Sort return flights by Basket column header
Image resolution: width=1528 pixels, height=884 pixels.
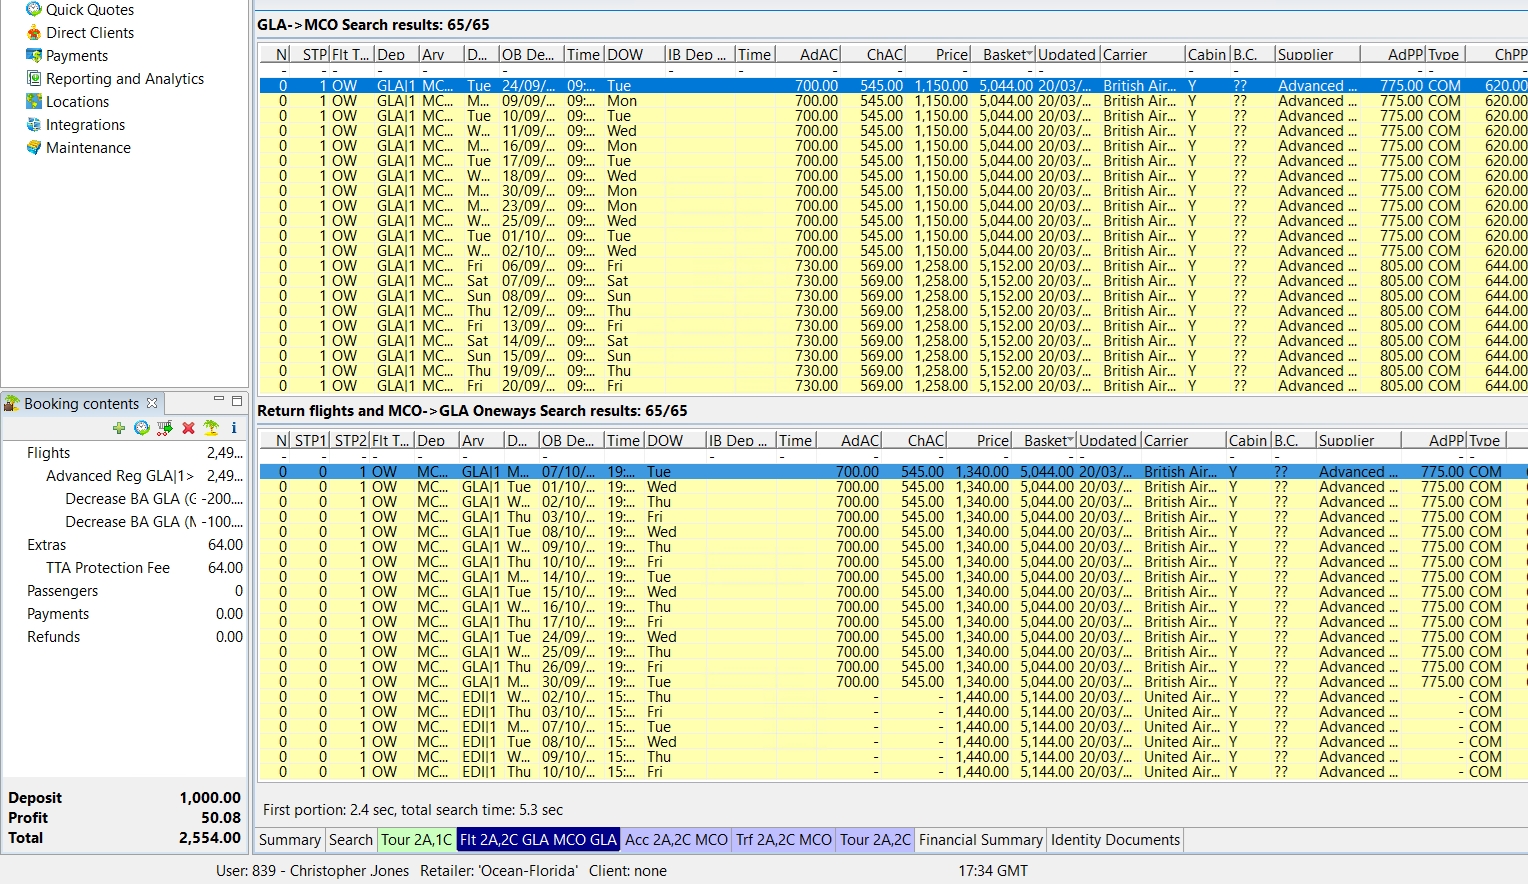click(1046, 441)
